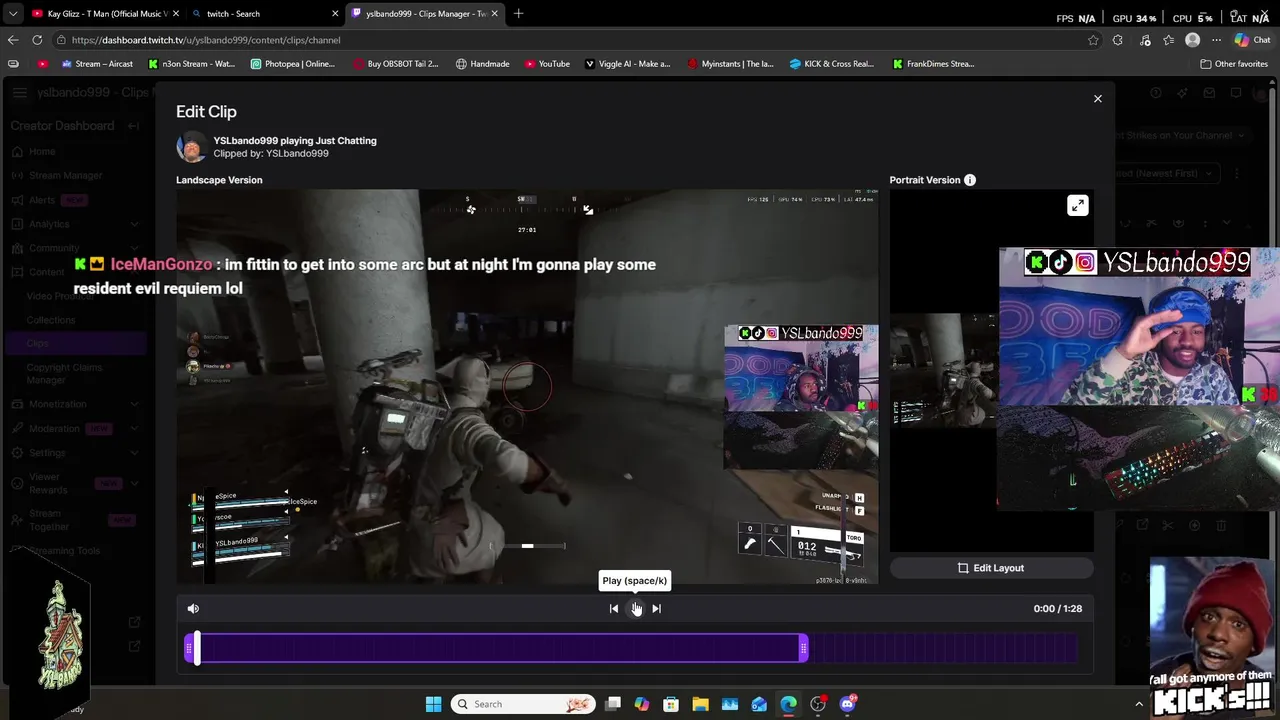Open the tab search dropdown
Image resolution: width=1280 pixels, height=720 pixels.
click(x=12, y=14)
